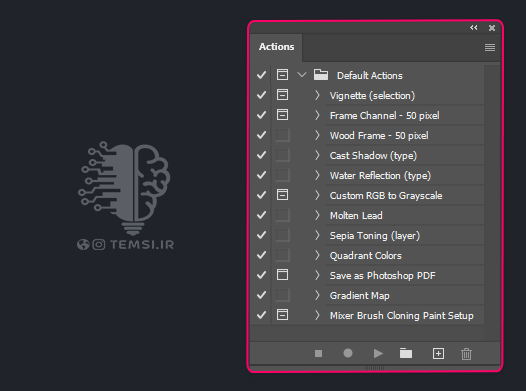Toggle checkmark for Molten Lead
The width and height of the screenshot is (526, 391).
(261, 215)
